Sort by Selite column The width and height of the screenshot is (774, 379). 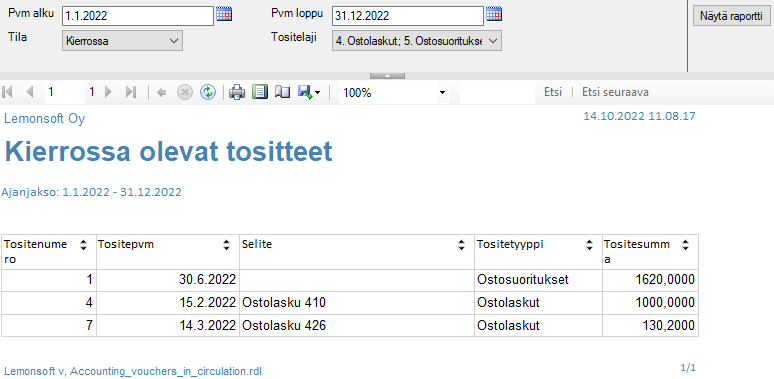(462, 245)
